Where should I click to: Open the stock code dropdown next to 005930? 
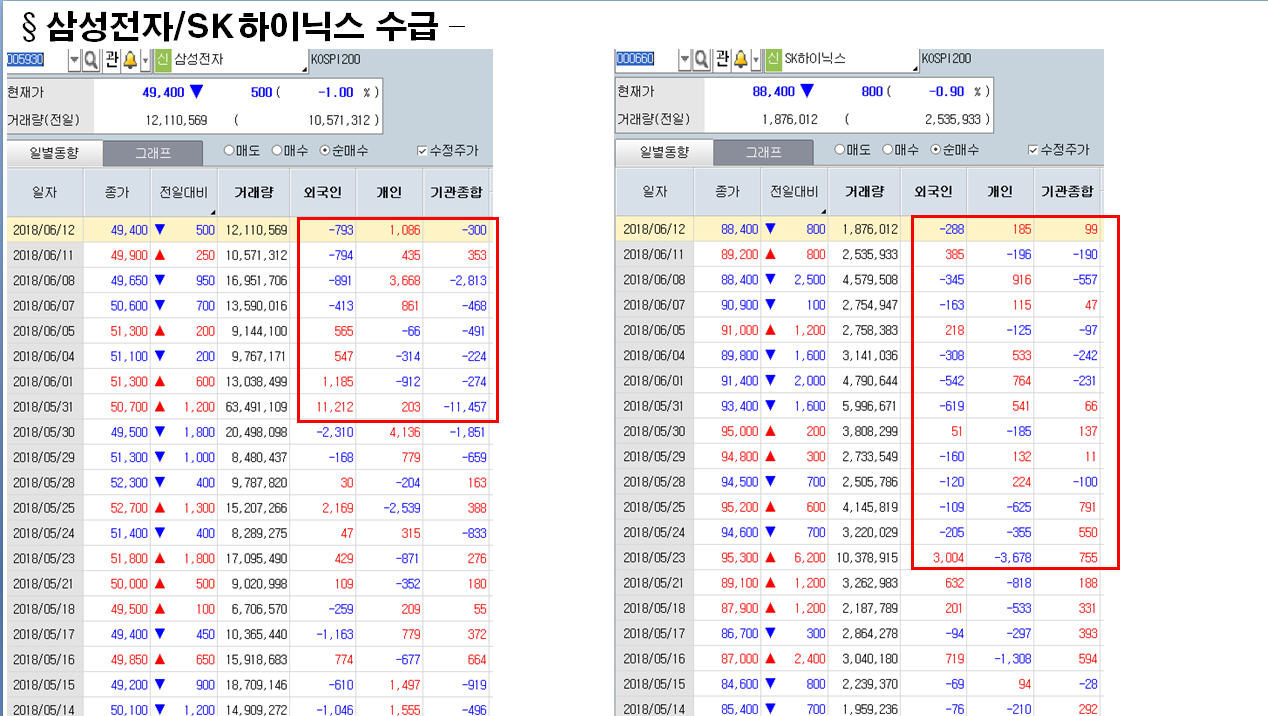pyautogui.click(x=74, y=60)
